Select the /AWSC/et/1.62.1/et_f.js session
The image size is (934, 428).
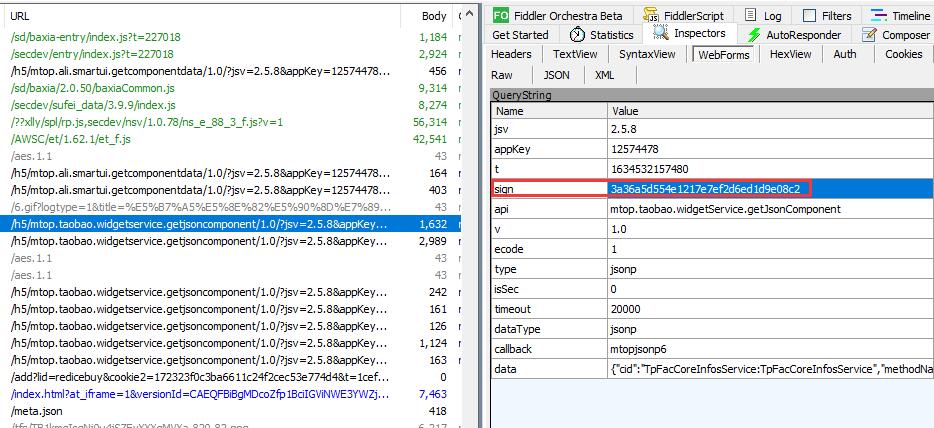click(x=229, y=139)
